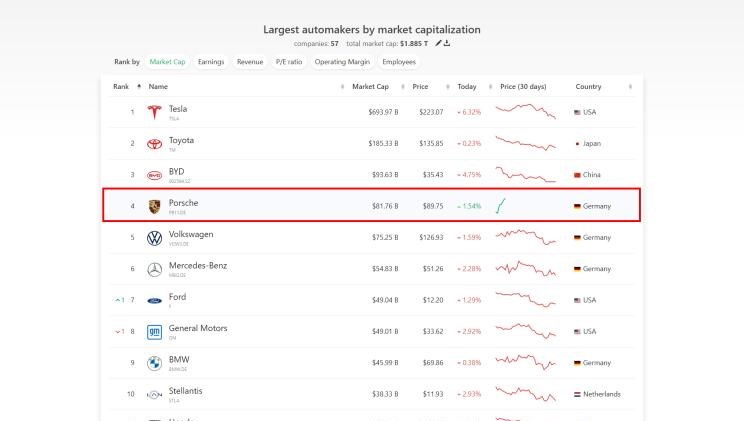Click the Stellantis logo icon
744x421 pixels.
(154, 394)
